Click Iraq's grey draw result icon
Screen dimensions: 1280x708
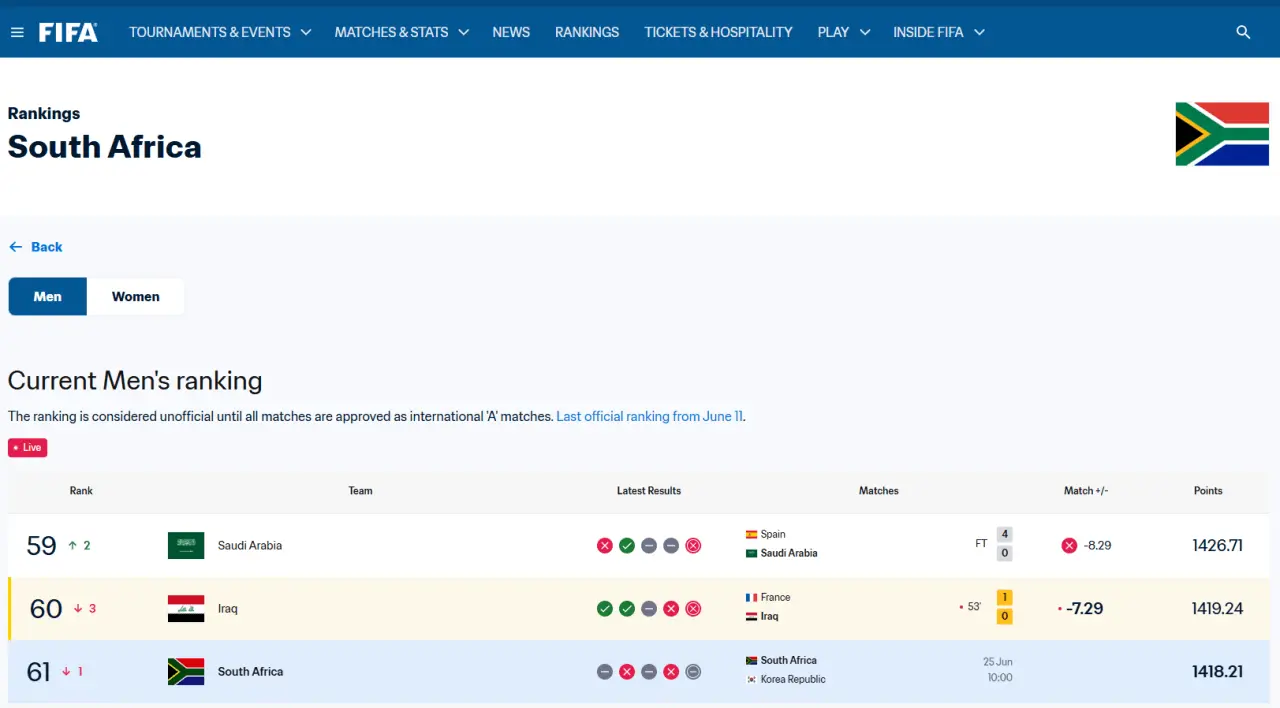(649, 608)
